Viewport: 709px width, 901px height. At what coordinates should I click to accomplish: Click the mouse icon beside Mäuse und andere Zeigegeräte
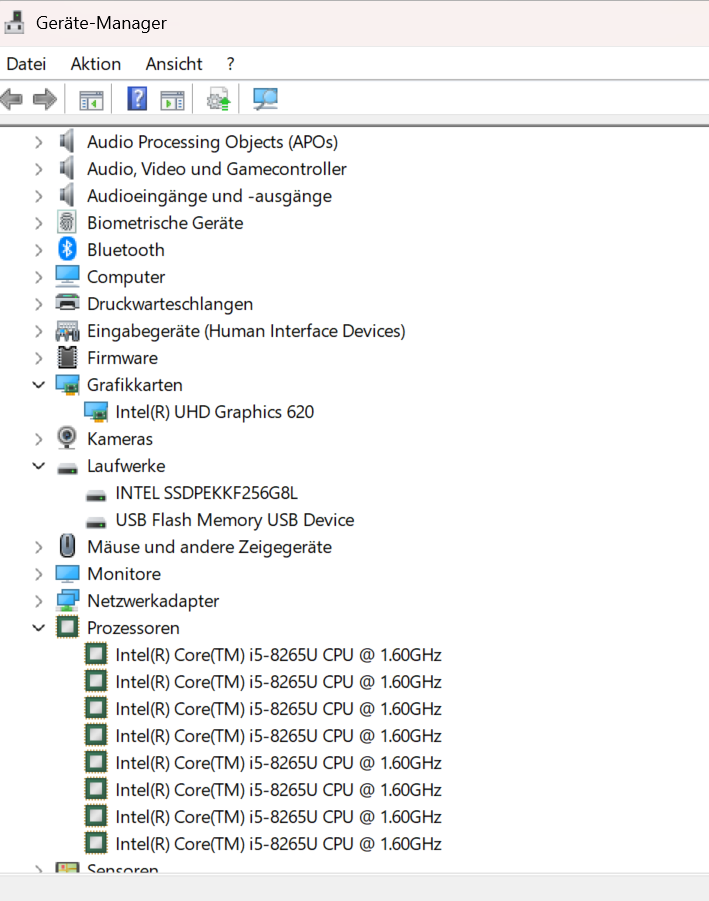point(67,546)
